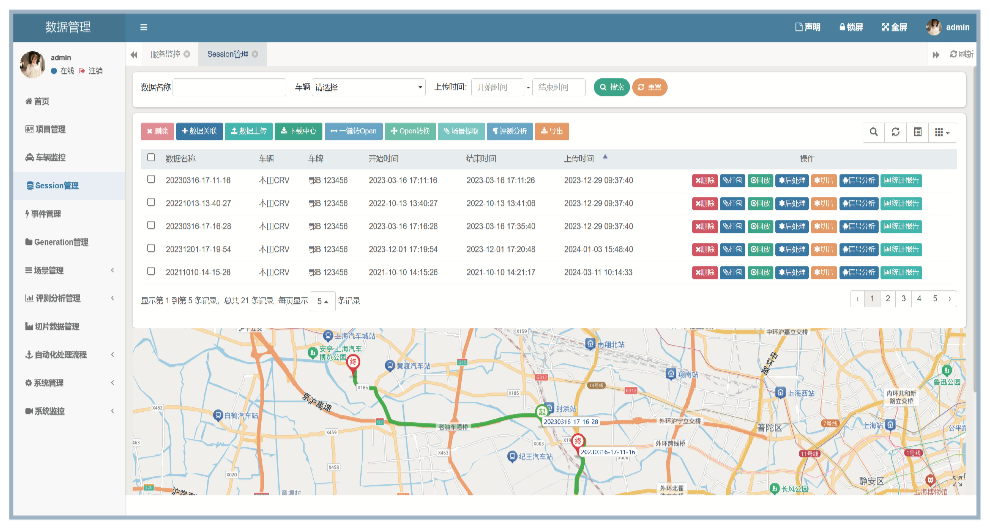
Task: Click the fullscreen icon in the header
Action: pos(885,27)
